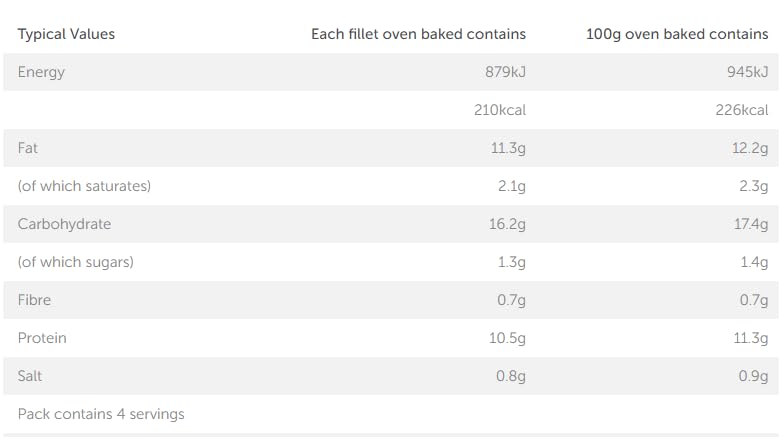Screen dimensions: 783x437
Task: Select the 226kcal value
Action: [x=742, y=110]
